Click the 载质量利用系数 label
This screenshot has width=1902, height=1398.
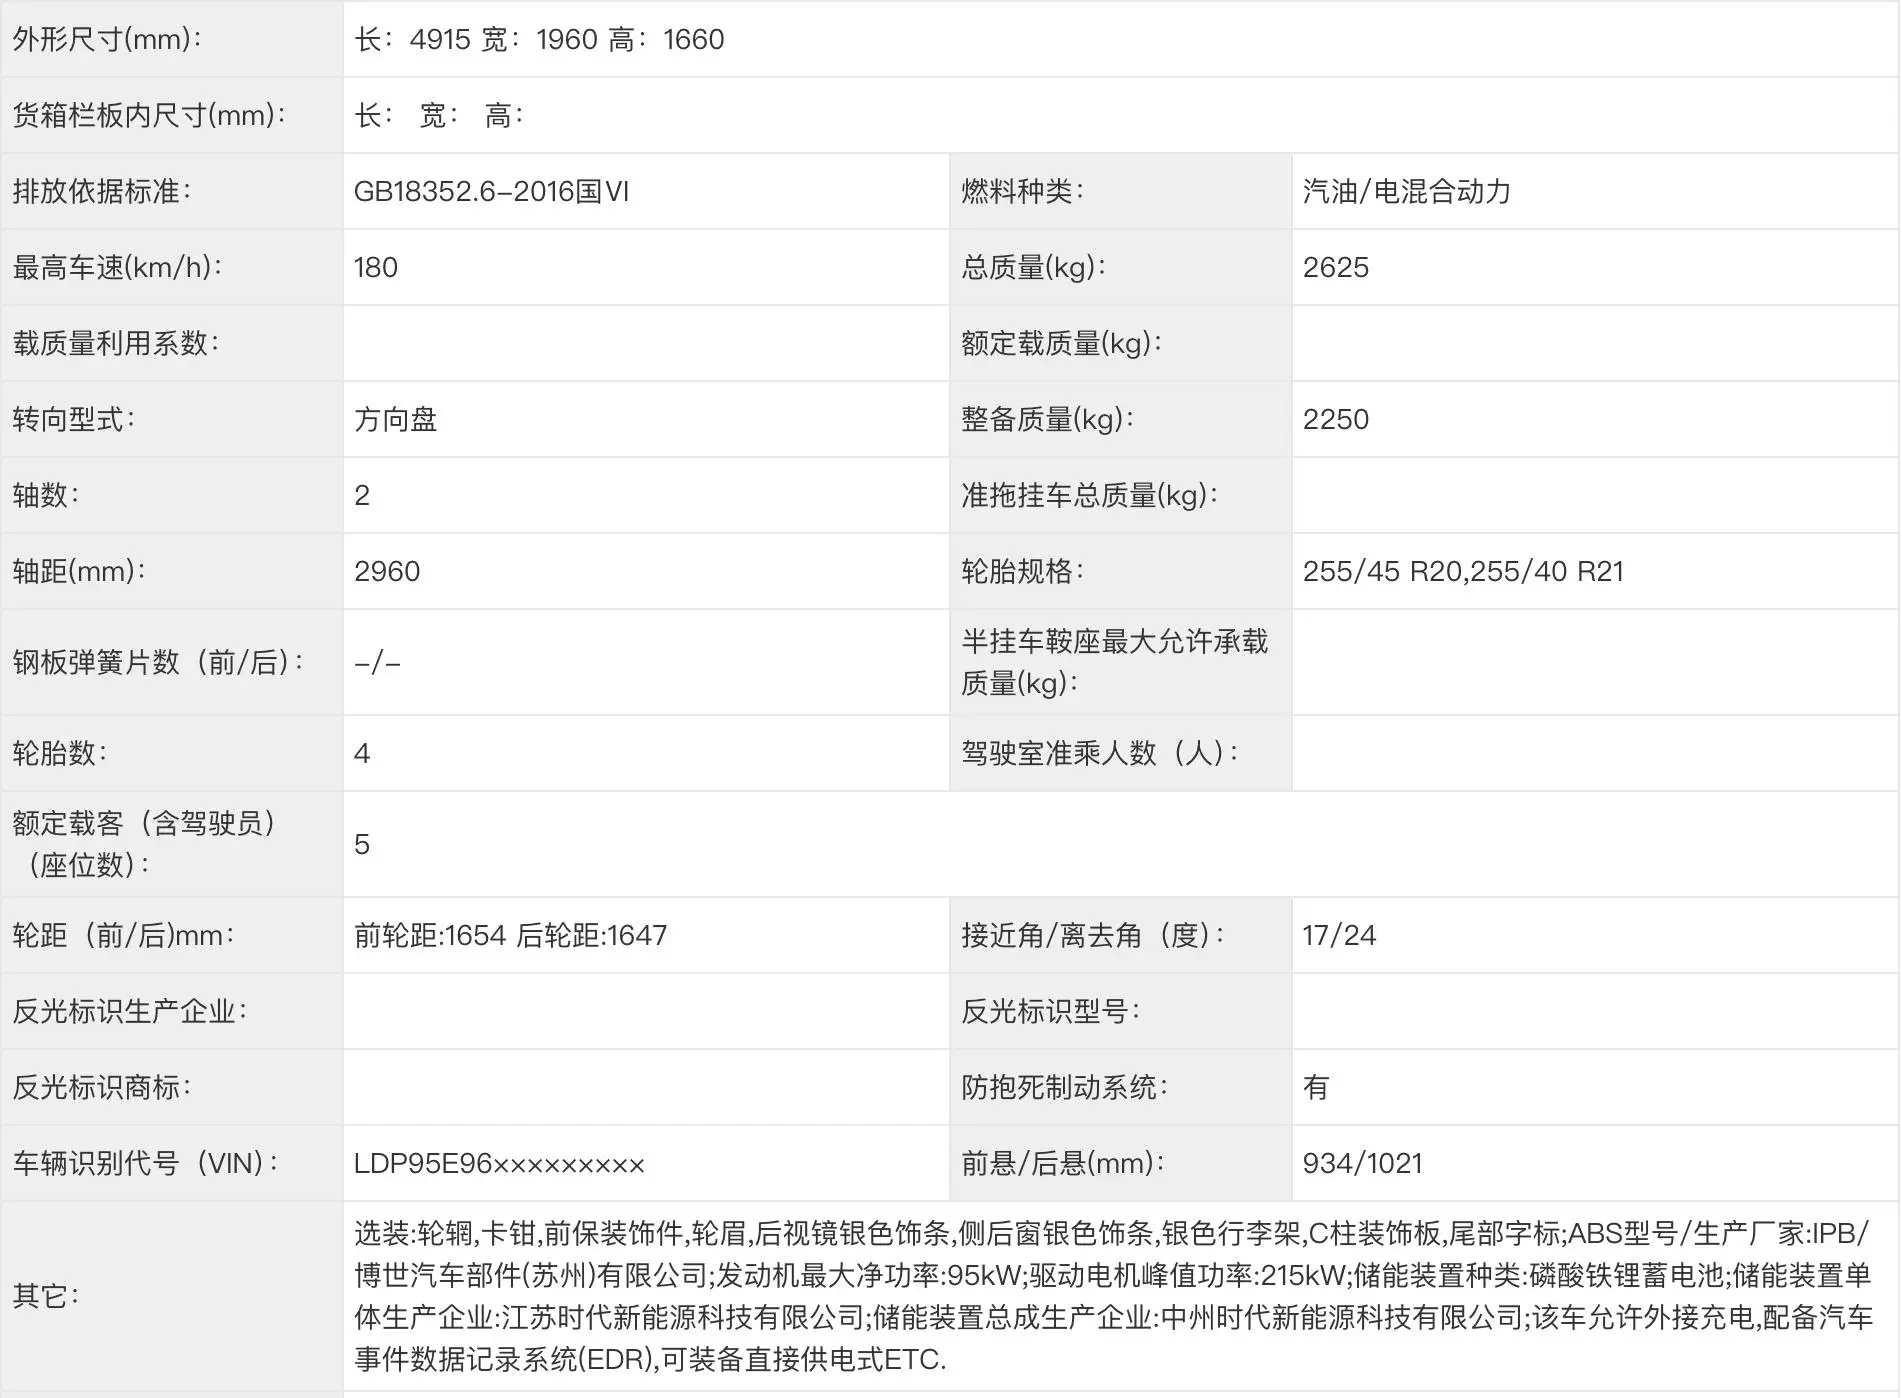tap(116, 343)
